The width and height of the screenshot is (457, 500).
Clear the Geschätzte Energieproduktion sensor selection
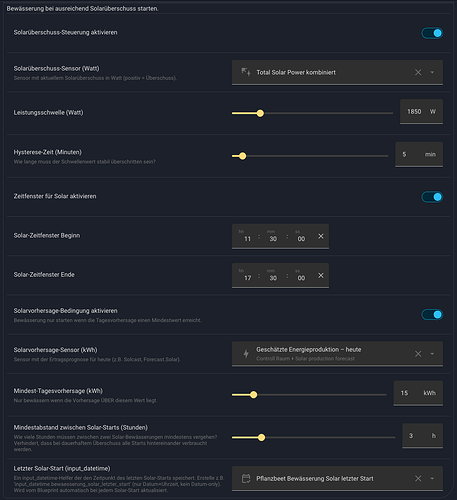point(418,354)
